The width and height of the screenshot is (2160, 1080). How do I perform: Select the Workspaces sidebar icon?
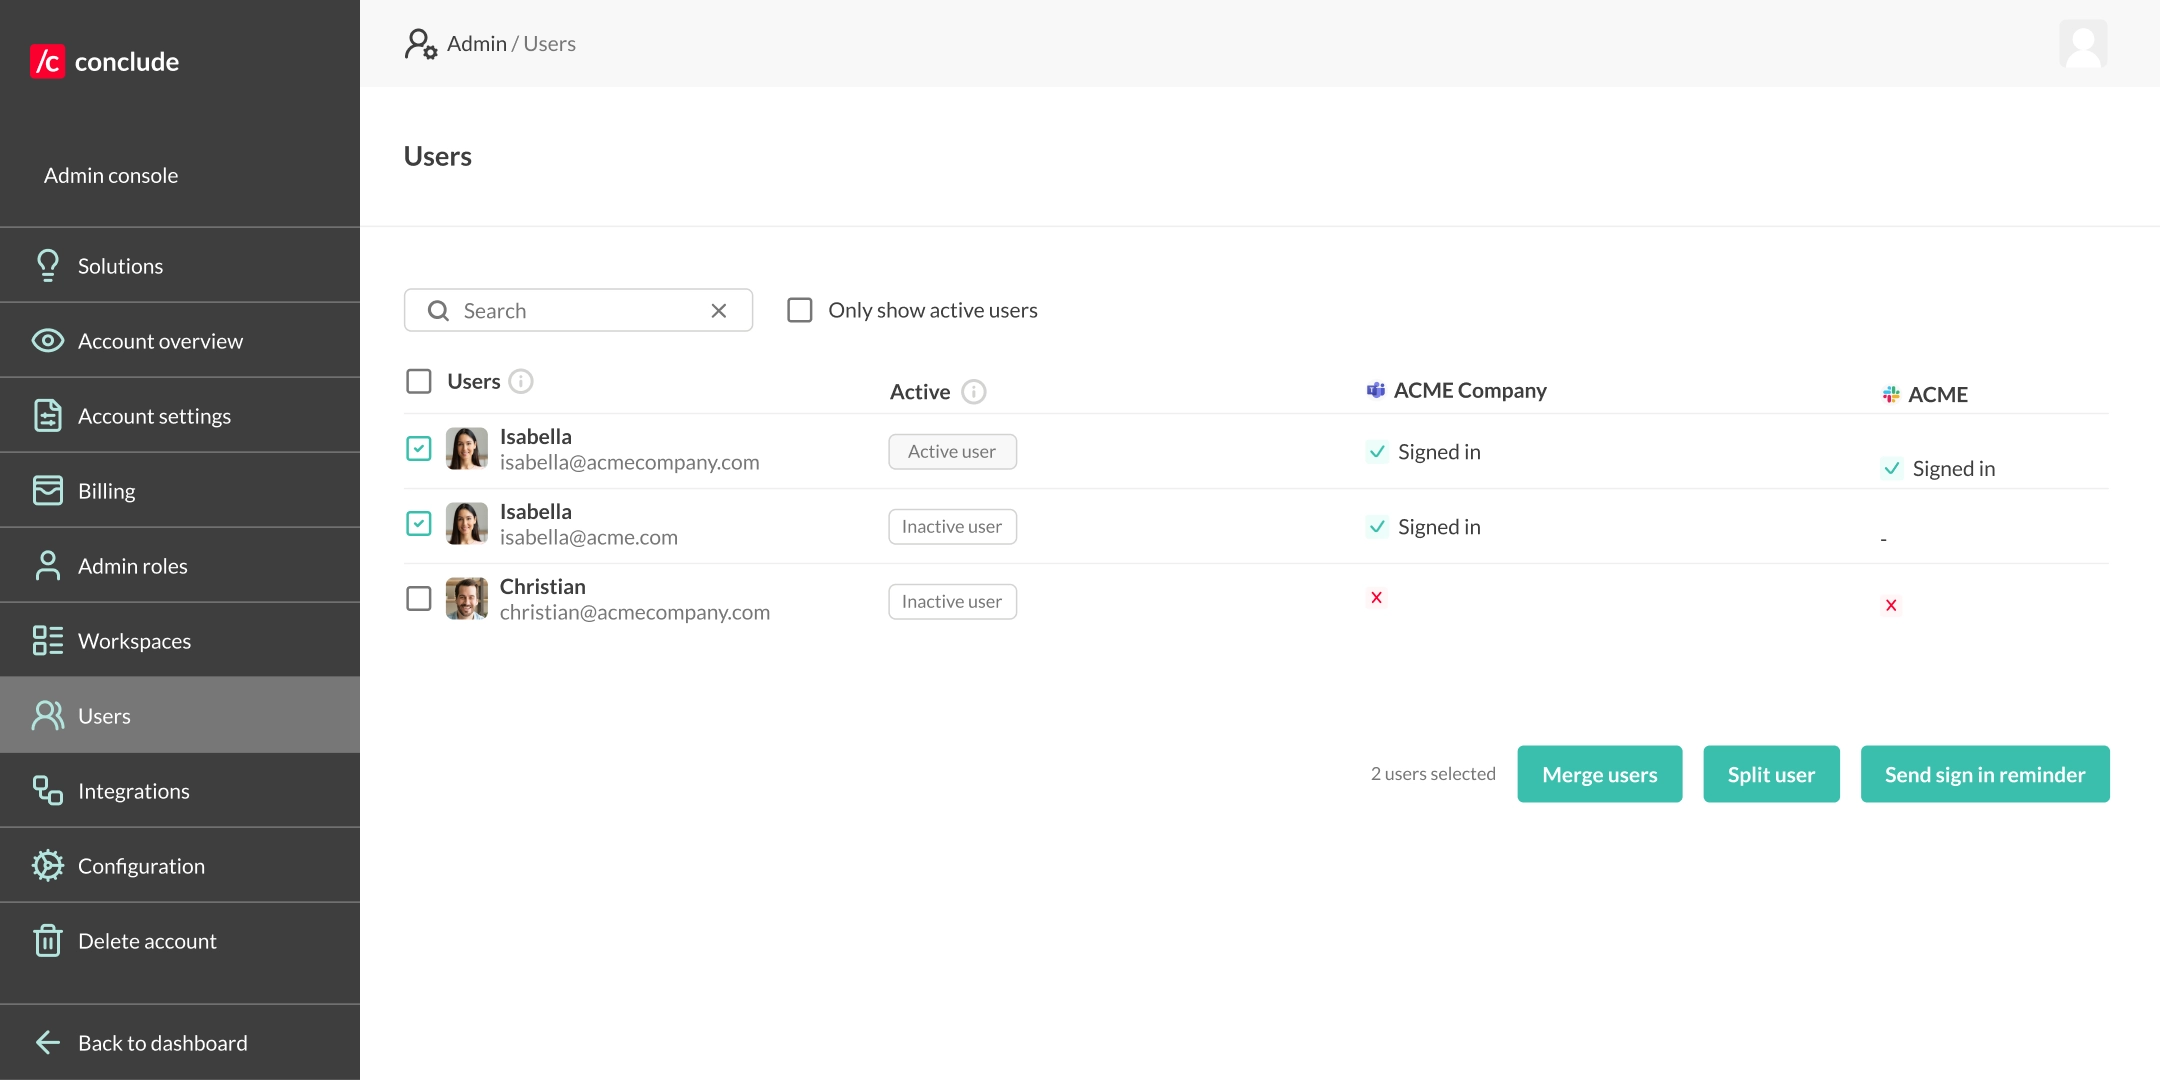click(48, 640)
